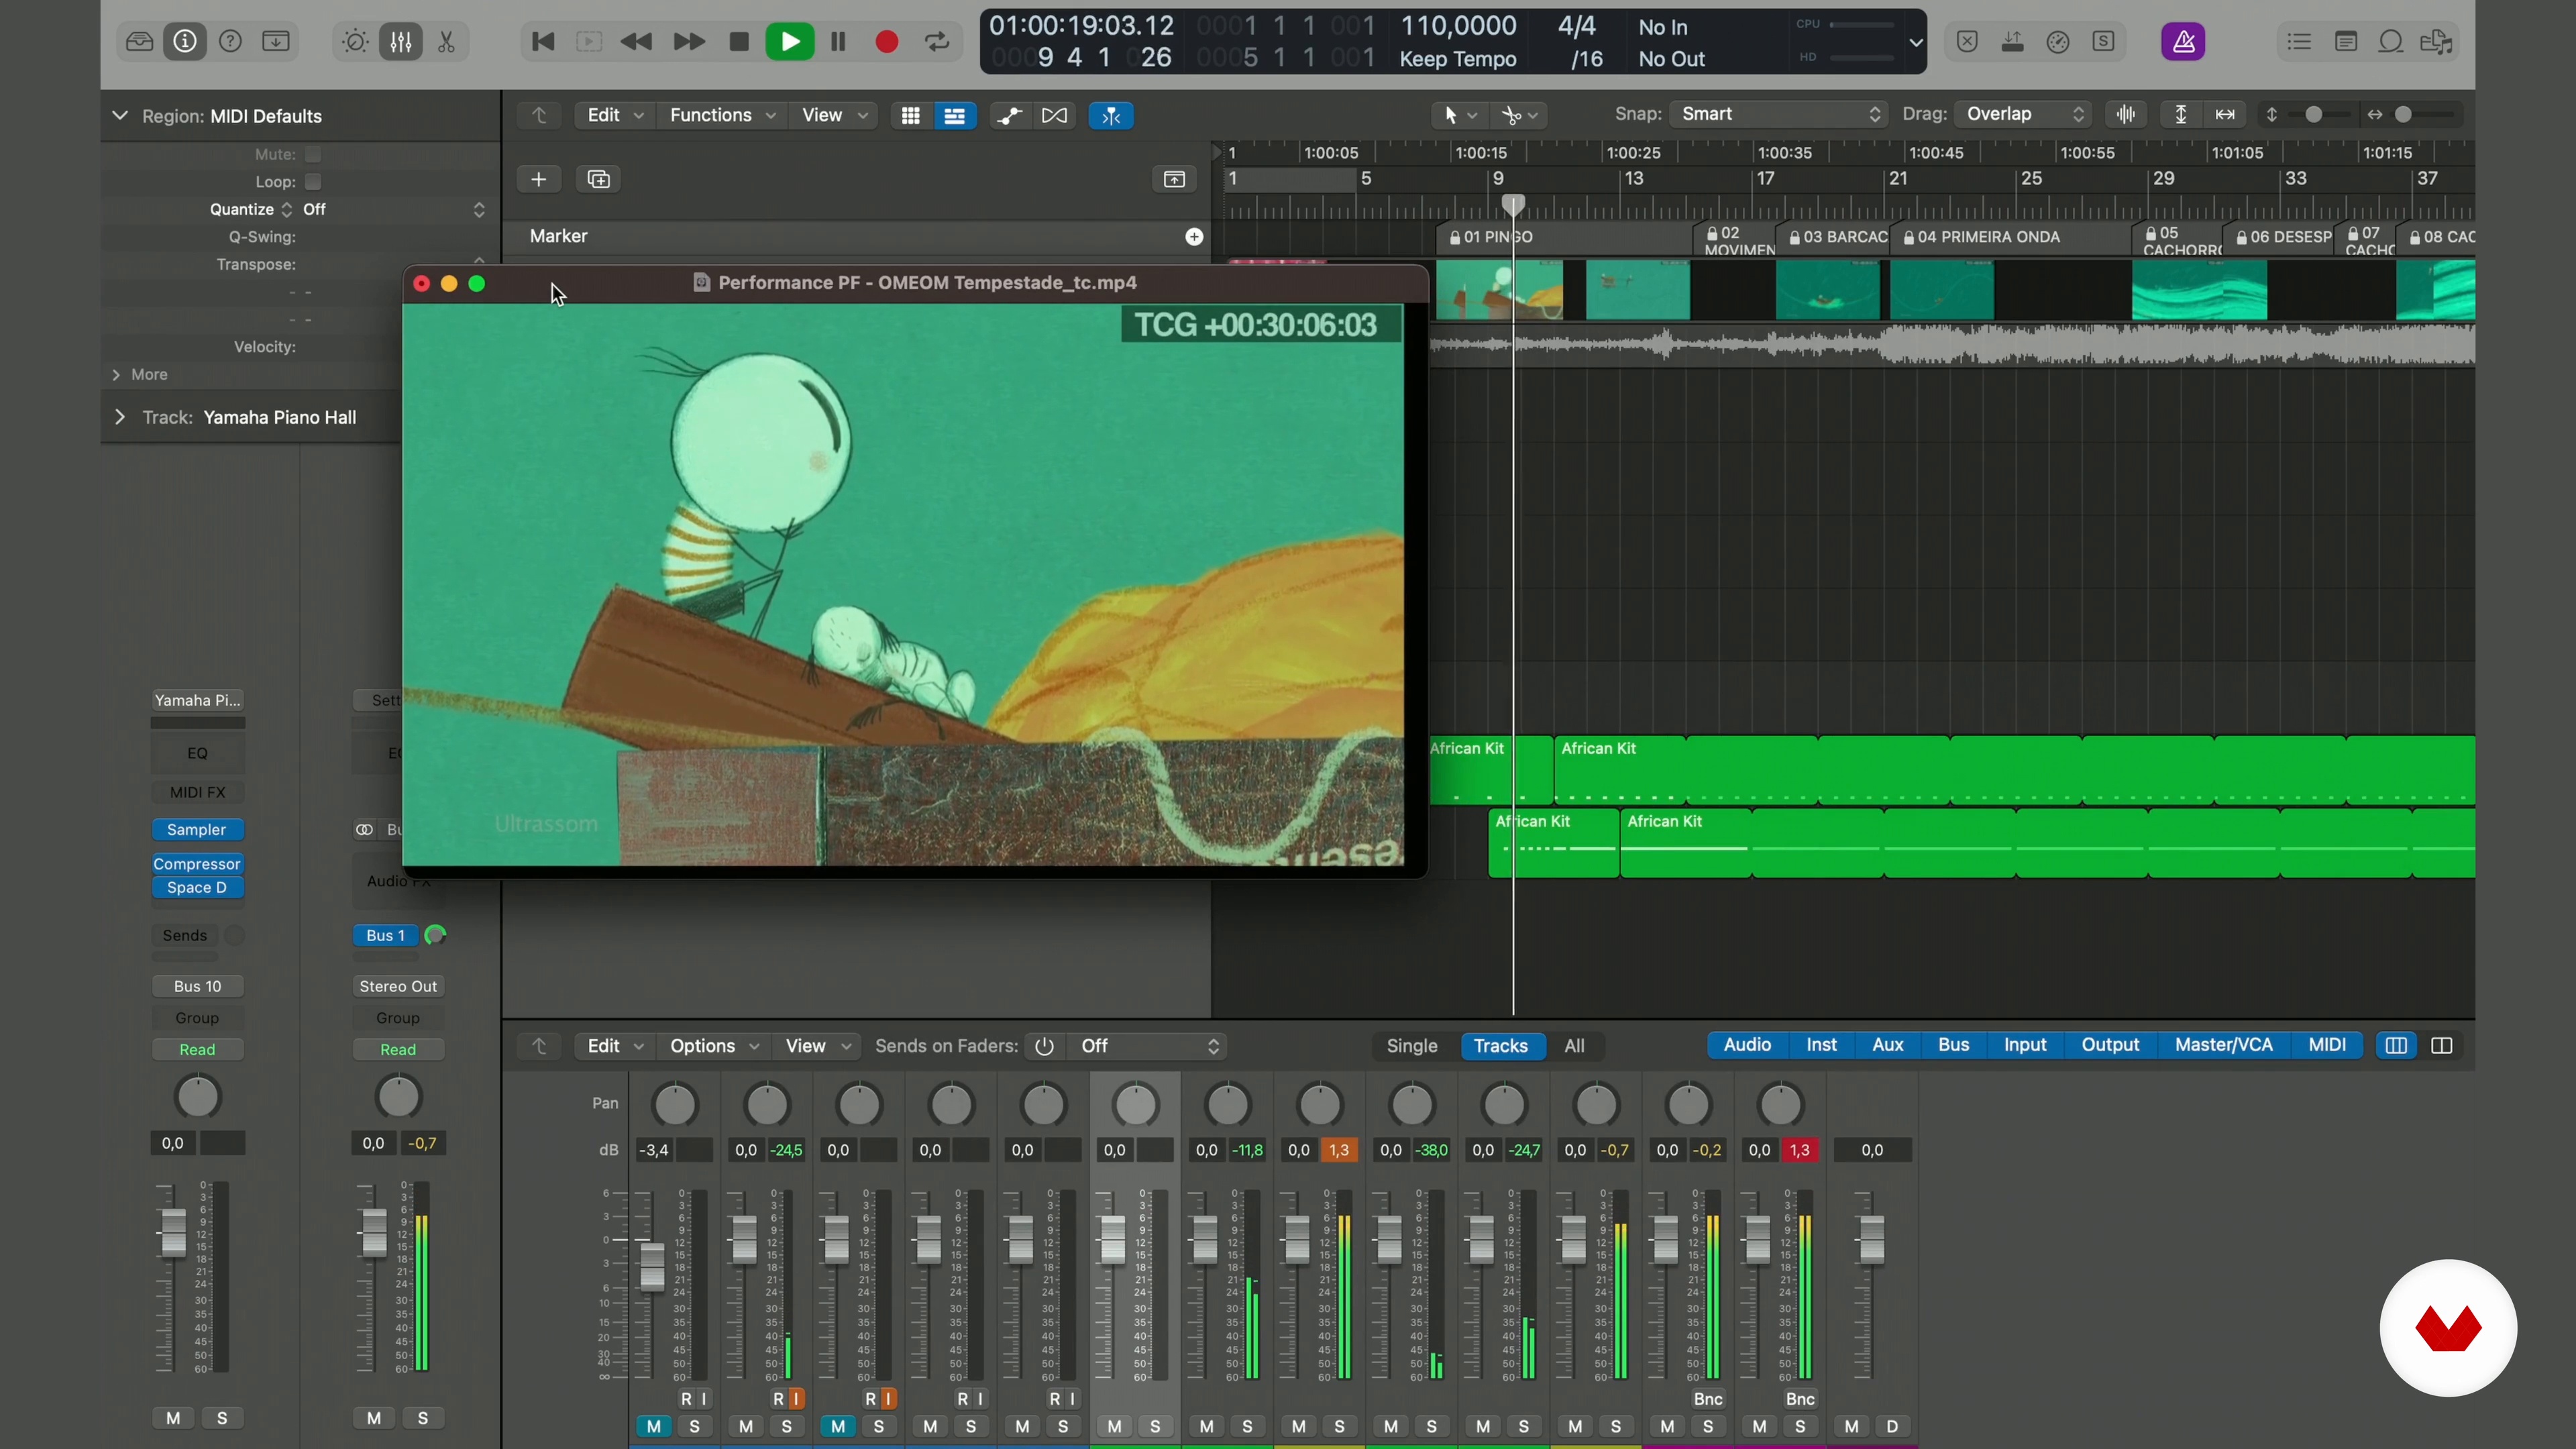This screenshot has width=2576, height=1449.
Task: Click the add track plus button
Action: coord(538,179)
